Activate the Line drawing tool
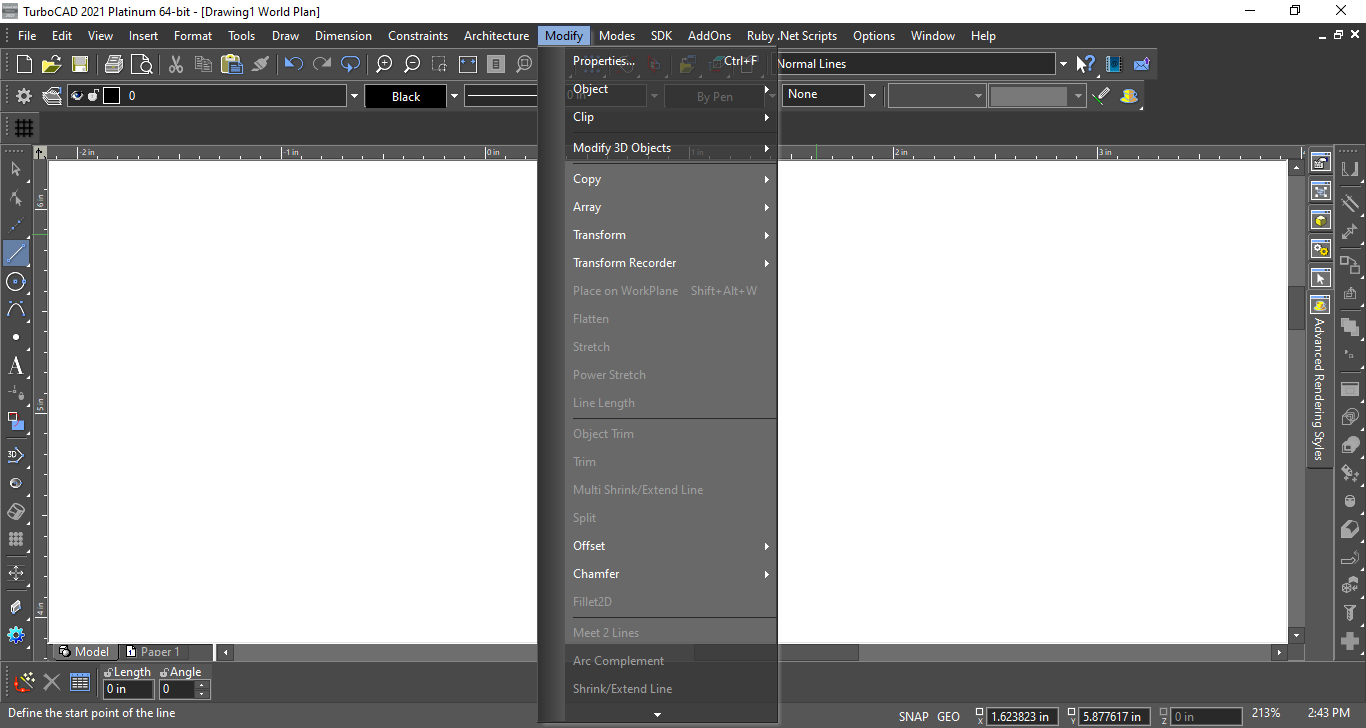The width and height of the screenshot is (1366, 728). (16, 253)
